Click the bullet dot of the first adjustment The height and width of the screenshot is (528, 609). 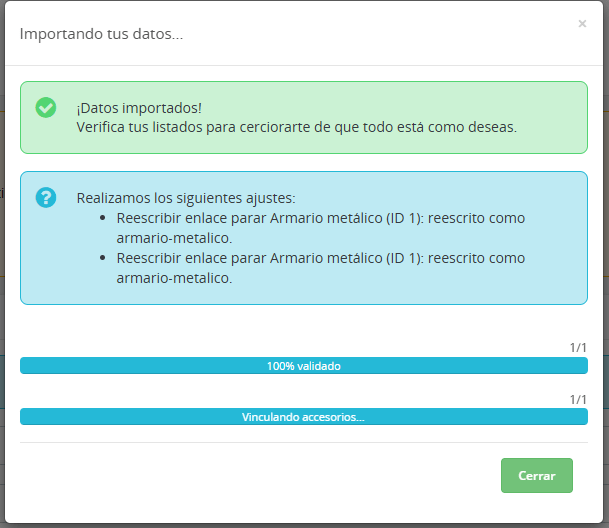tap(106, 218)
